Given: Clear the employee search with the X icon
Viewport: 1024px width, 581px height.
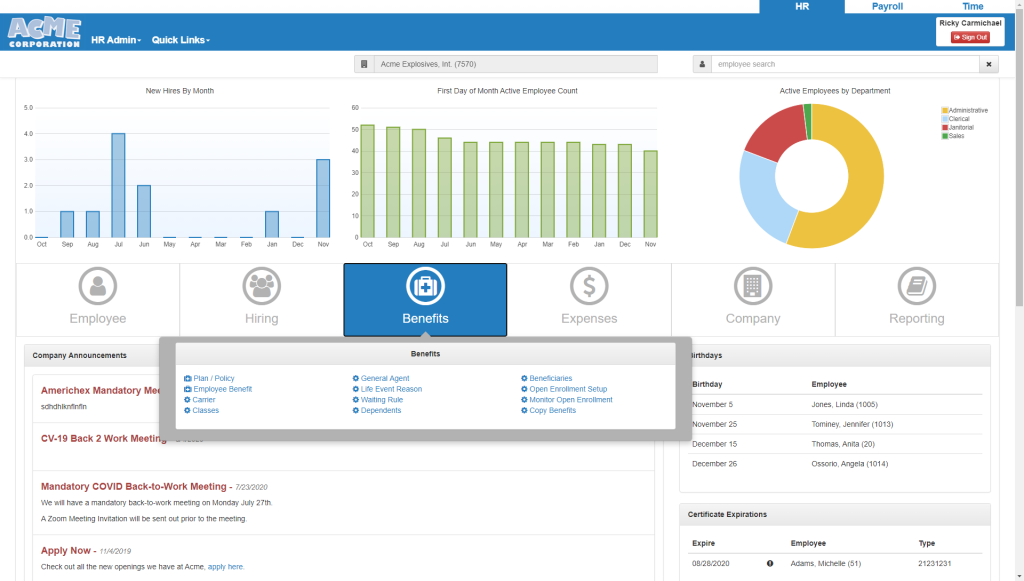Looking at the screenshot, I should click(x=988, y=64).
